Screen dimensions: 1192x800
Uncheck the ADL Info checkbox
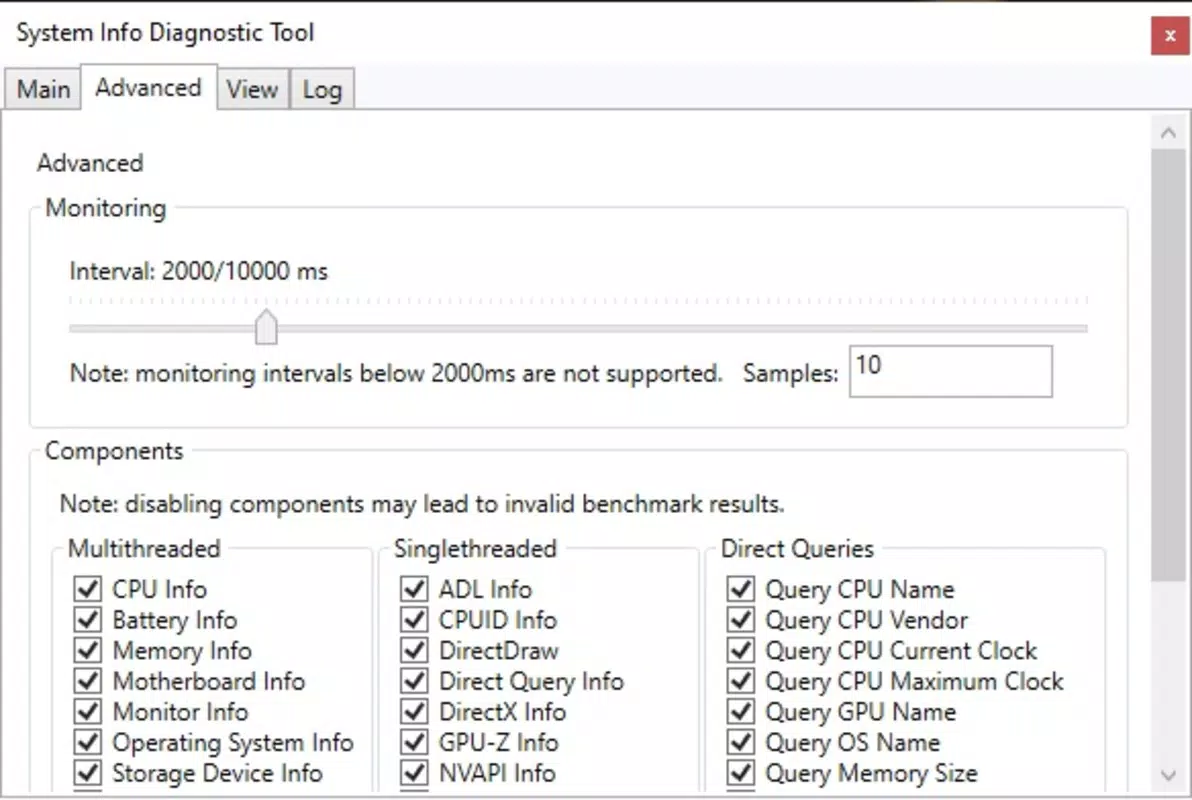(x=414, y=589)
